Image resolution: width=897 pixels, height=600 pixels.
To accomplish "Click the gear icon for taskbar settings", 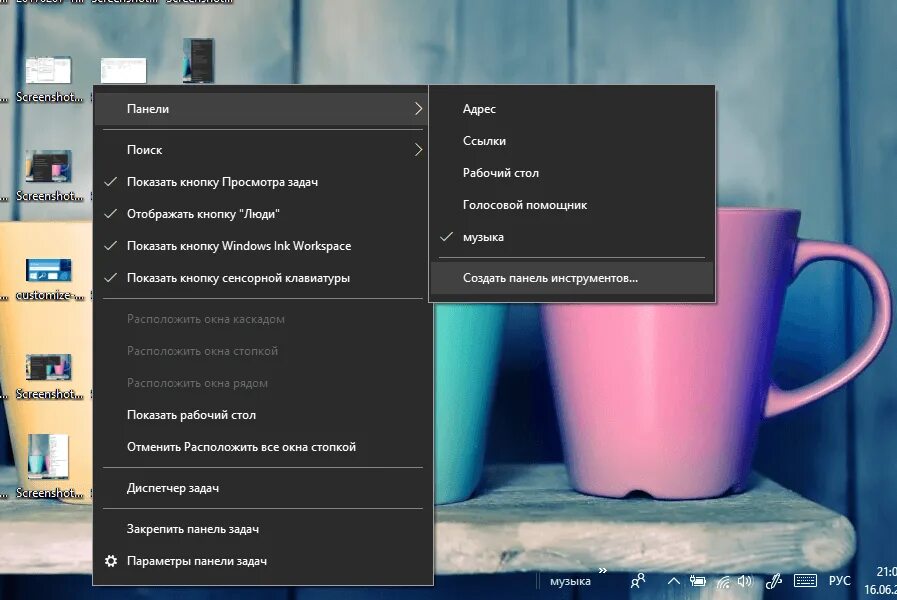I will pyautogui.click(x=111, y=561).
